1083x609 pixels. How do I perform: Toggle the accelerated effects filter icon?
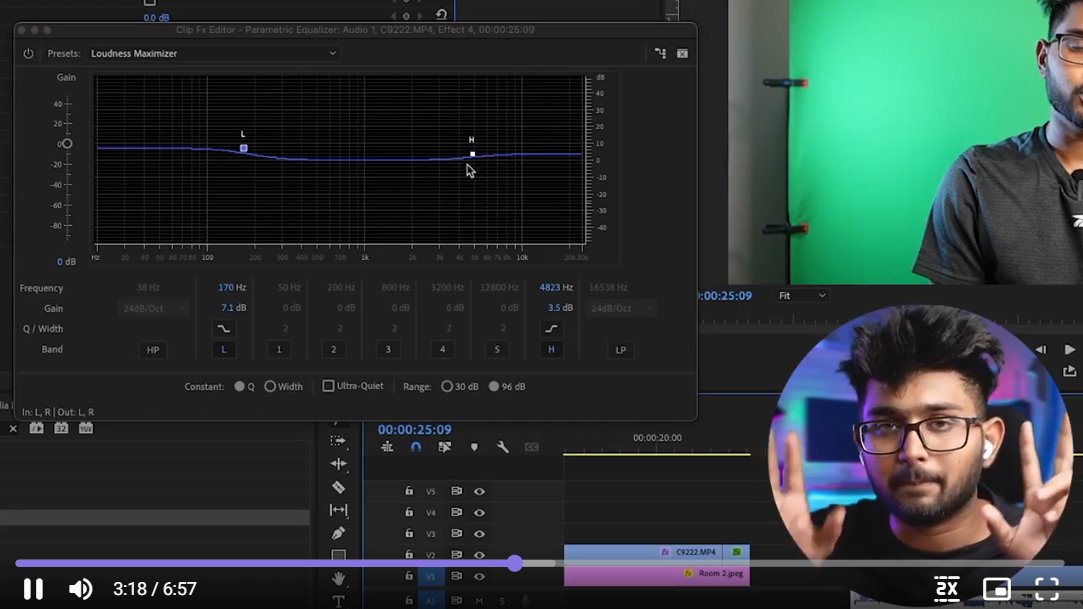tap(37, 428)
